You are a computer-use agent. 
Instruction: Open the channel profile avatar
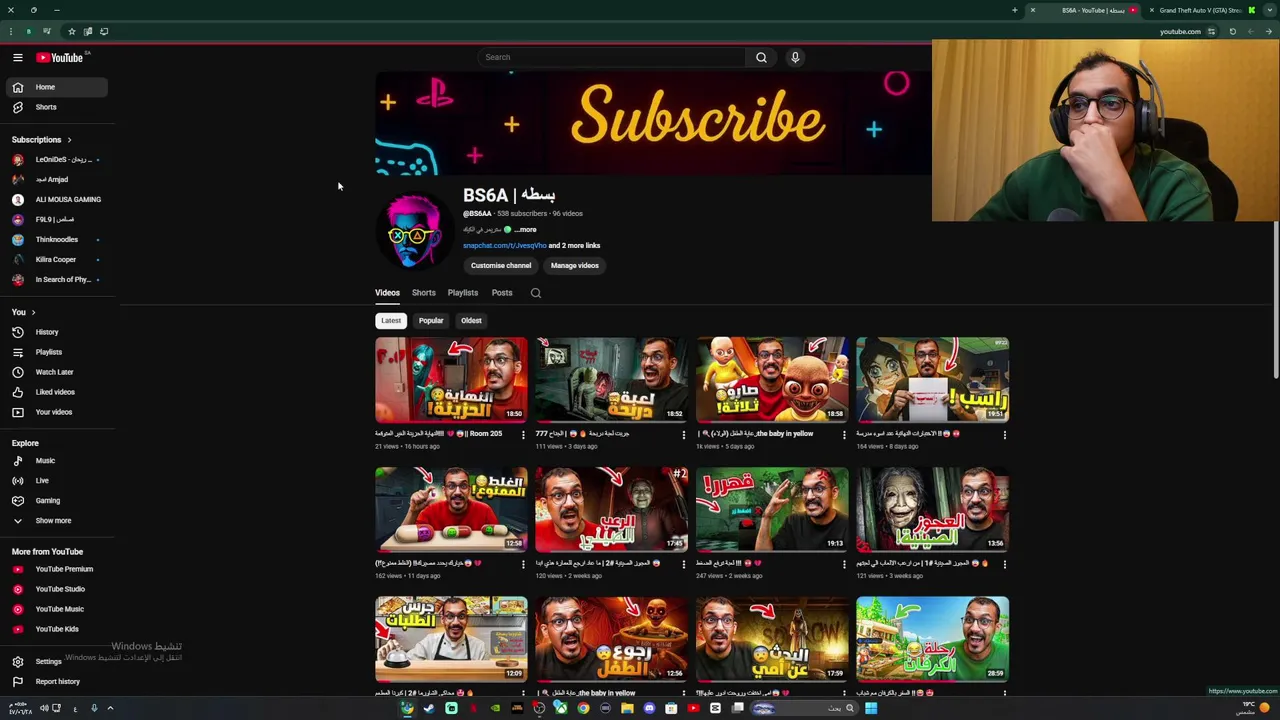413,231
